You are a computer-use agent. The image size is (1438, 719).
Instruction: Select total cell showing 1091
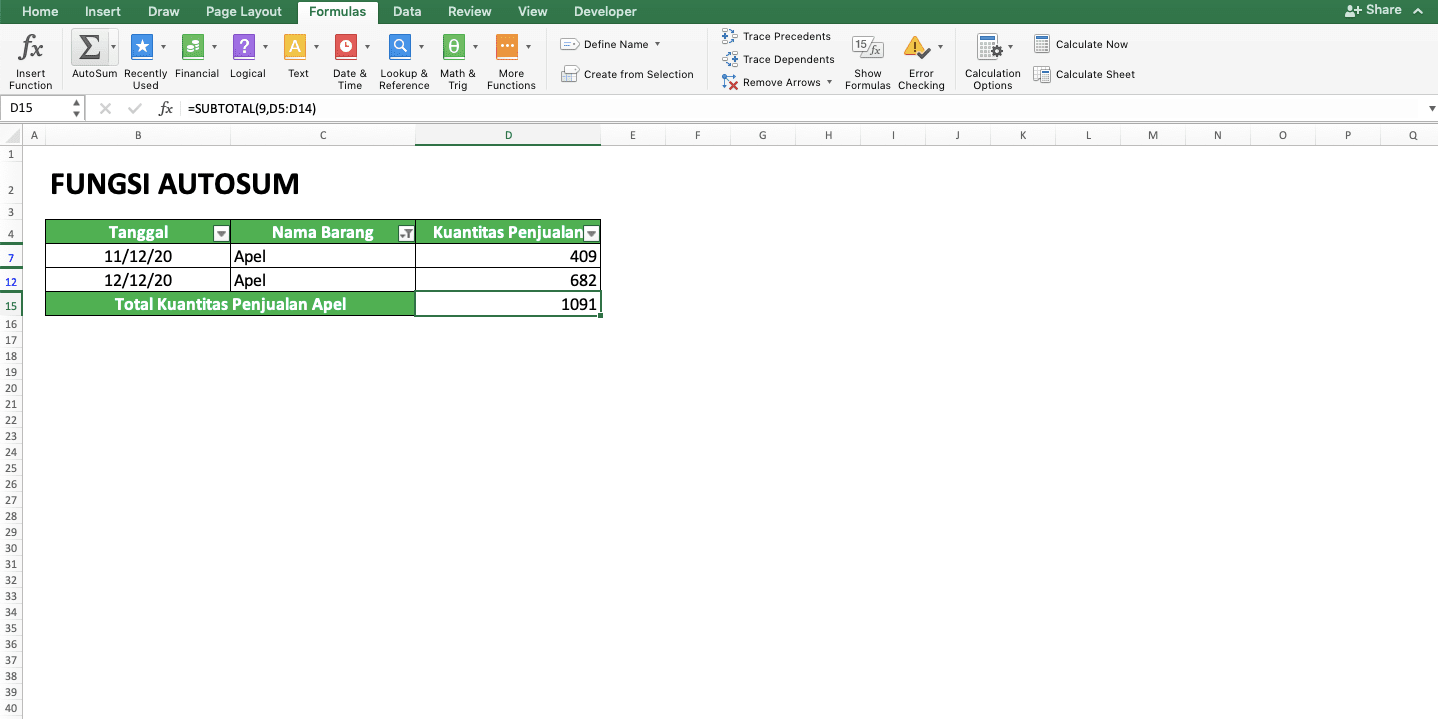pos(508,304)
